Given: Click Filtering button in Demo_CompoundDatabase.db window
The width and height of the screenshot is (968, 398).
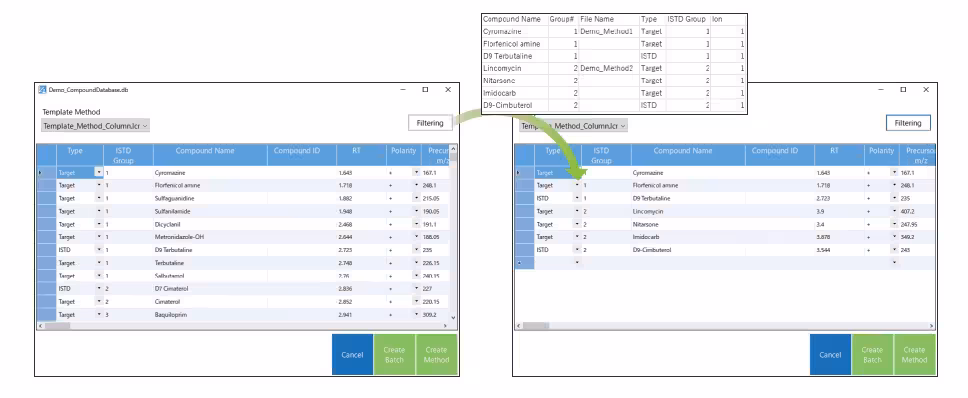Looking at the screenshot, I should pos(430,123).
